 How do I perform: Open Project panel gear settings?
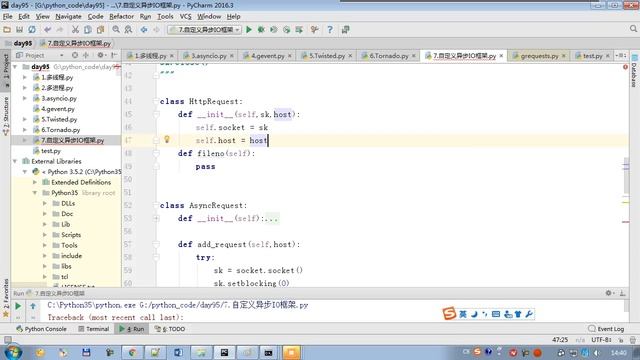[x=101, y=55]
